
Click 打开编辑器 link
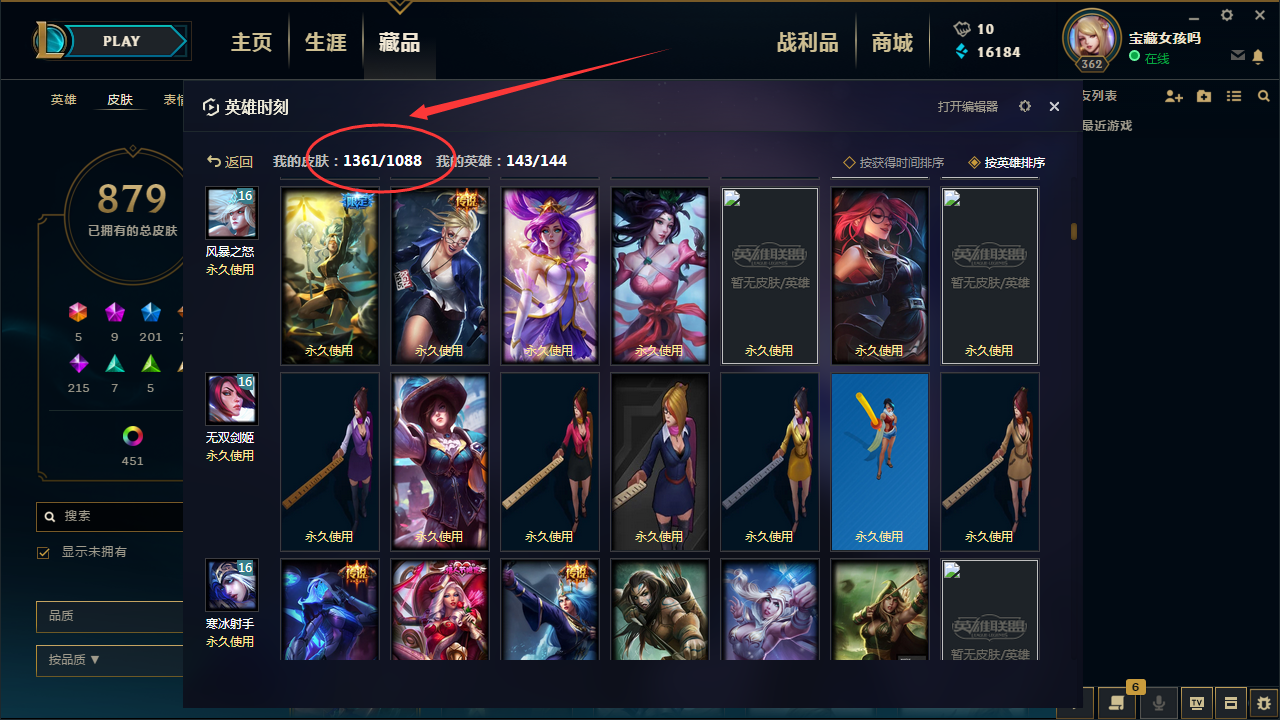point(967,106)
